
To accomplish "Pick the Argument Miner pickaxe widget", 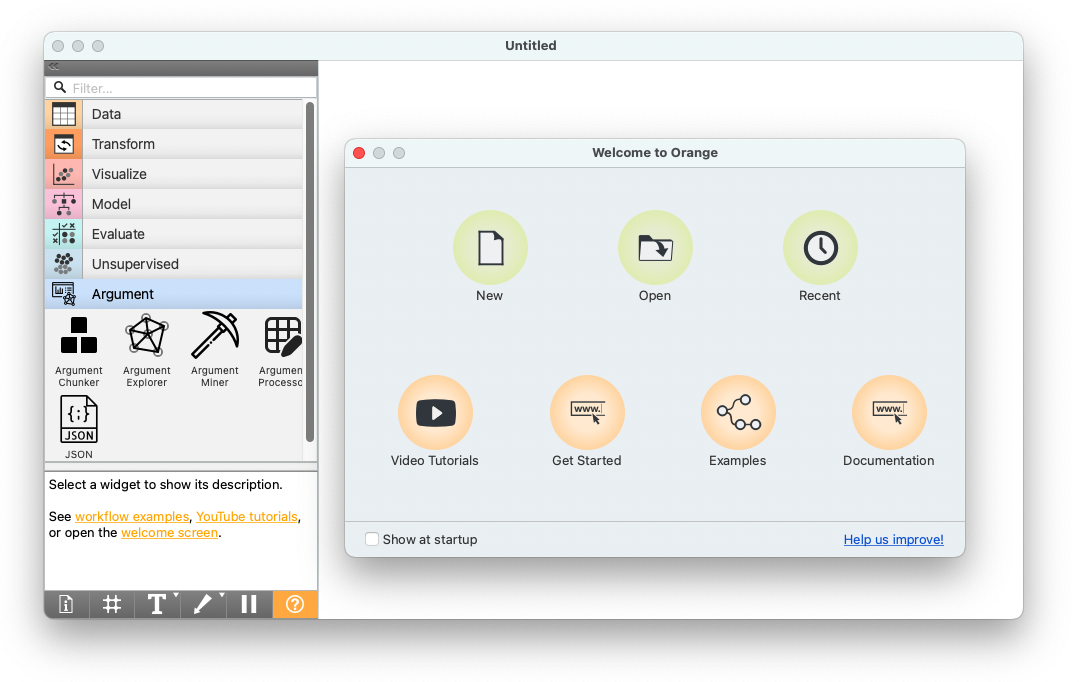I will point(215,351).
